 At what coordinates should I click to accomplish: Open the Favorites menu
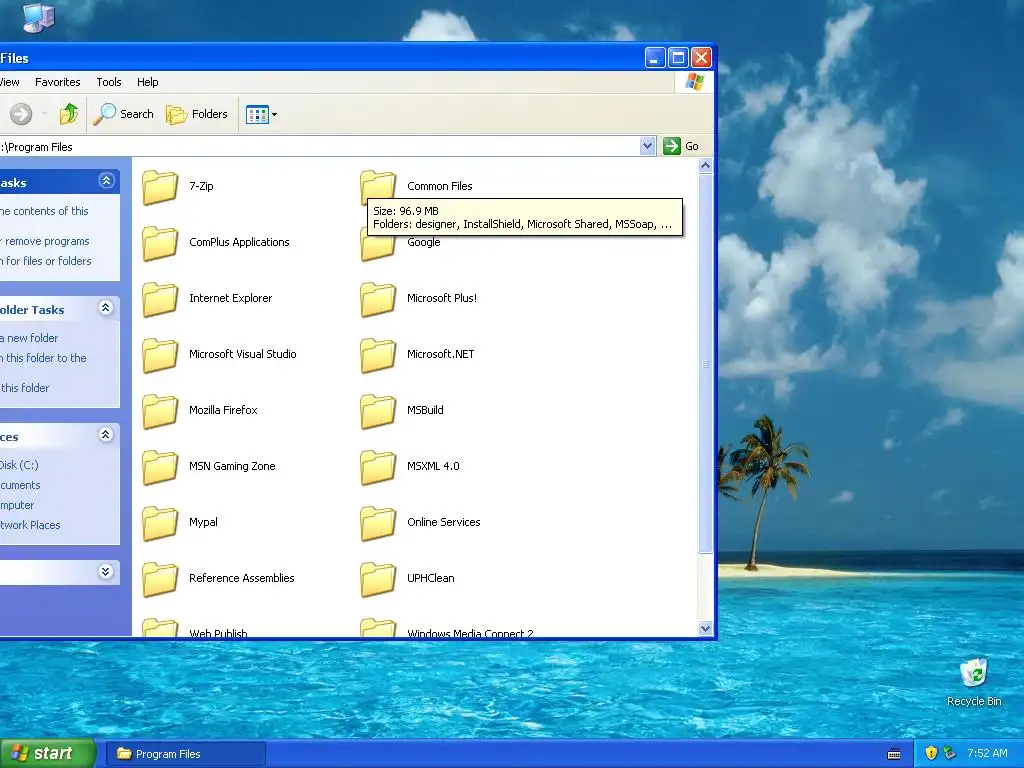coord(57,82)
